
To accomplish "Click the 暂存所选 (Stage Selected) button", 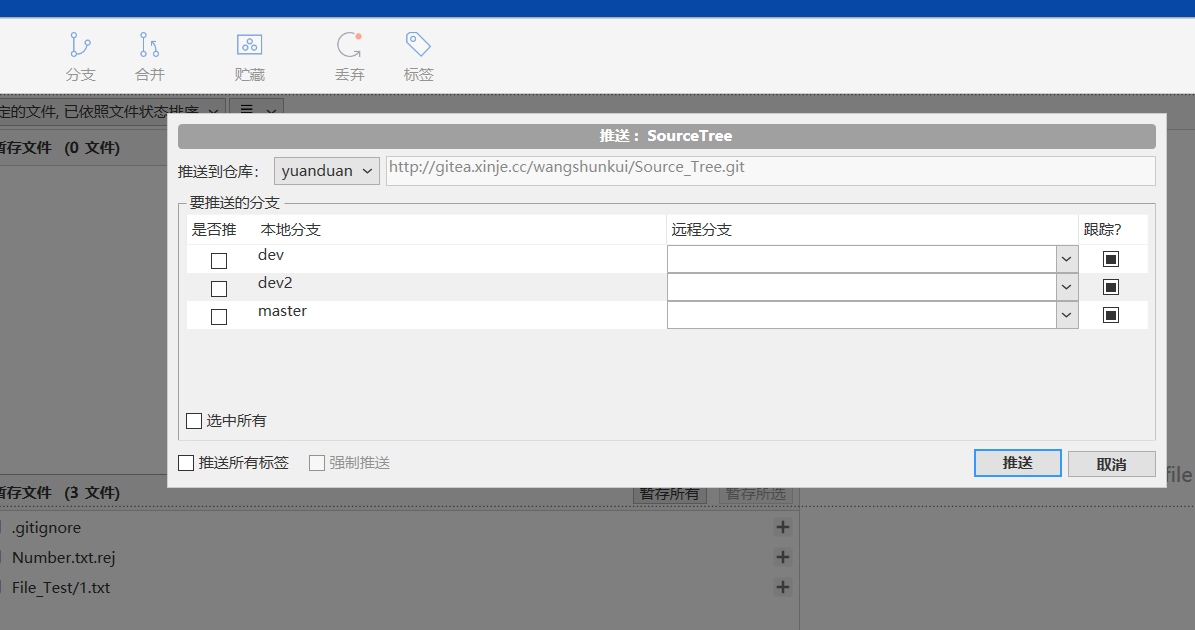I will point(756,494).
